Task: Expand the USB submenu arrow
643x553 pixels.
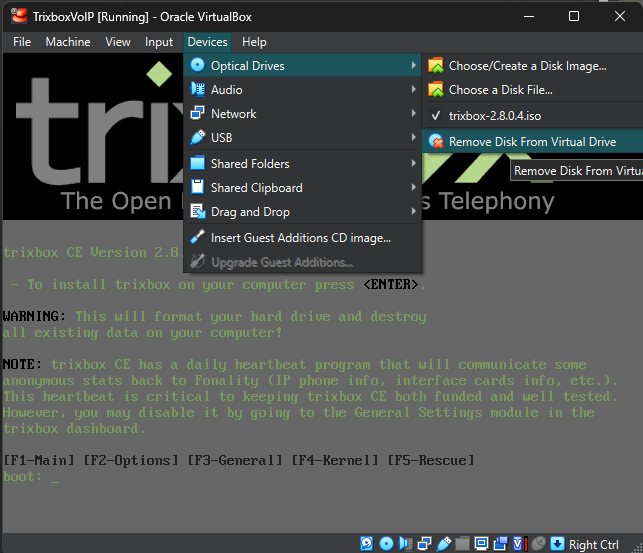Action: (413, 137)
